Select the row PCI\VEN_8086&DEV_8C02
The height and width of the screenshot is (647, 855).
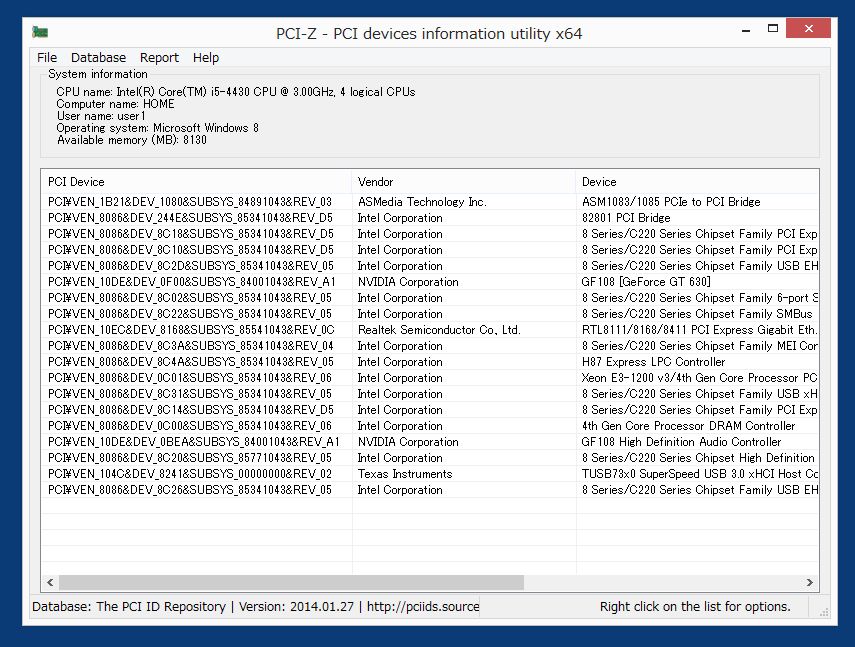430,298
